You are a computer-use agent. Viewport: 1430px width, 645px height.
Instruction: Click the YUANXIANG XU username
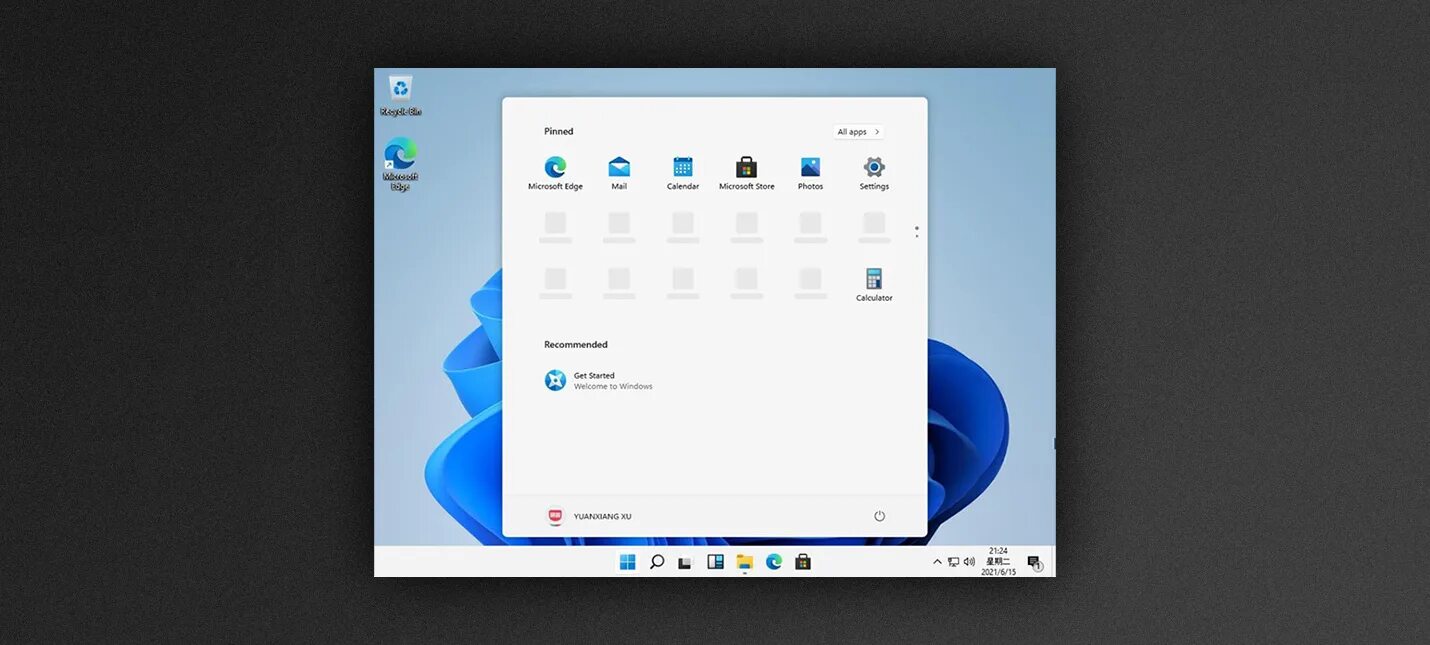click(602, 517)
